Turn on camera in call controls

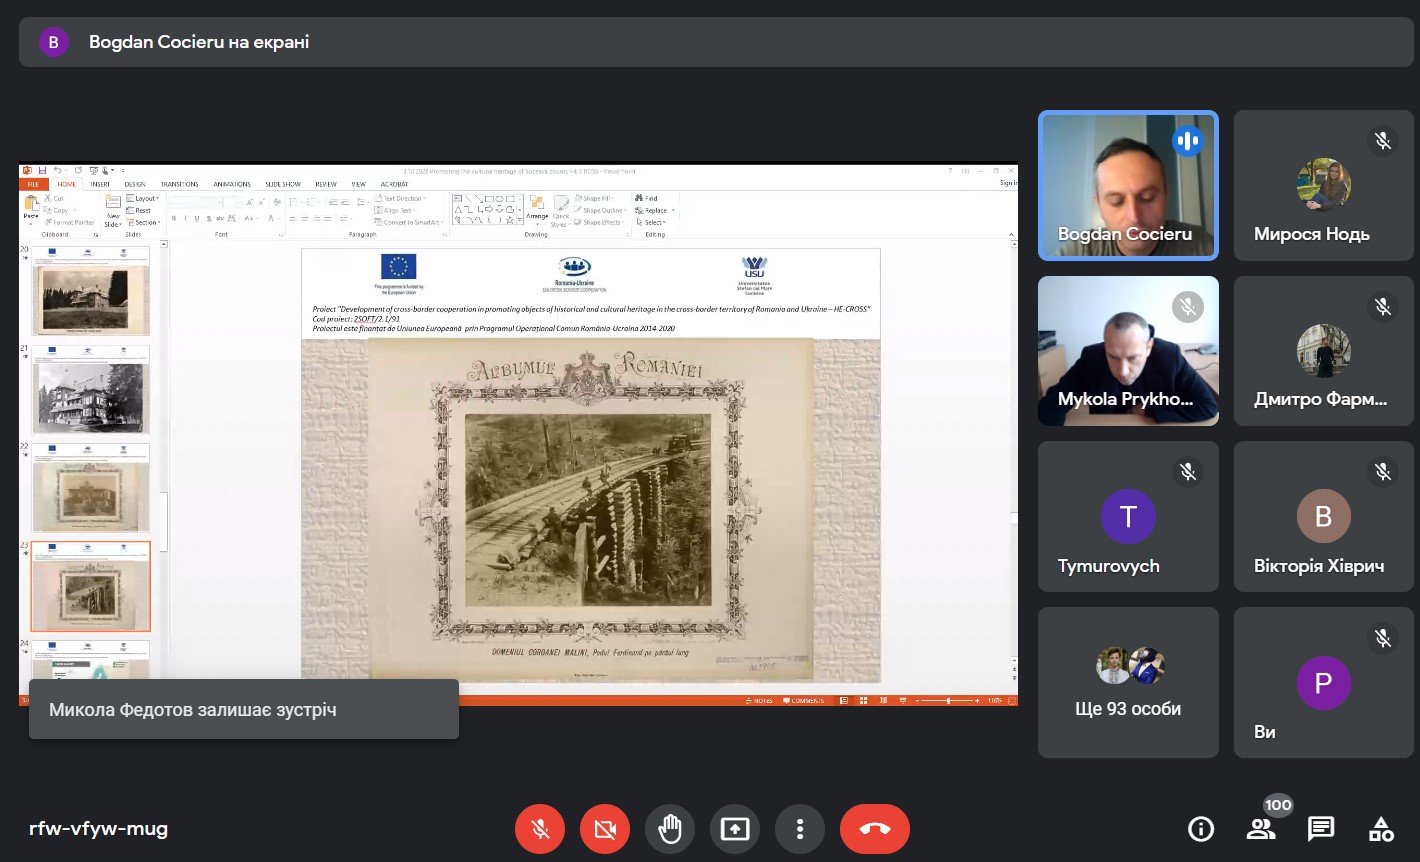(x=605, y=829)
